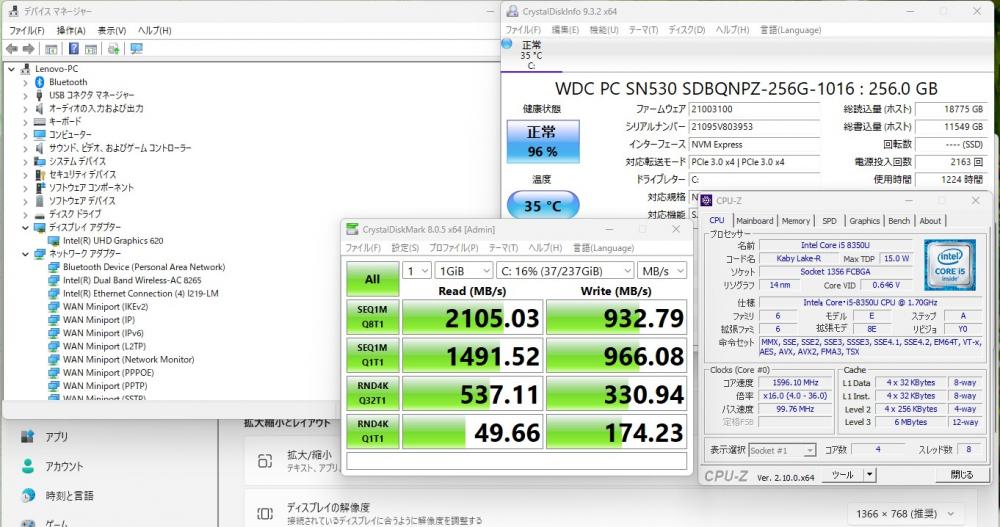Switch to the SPD tab in CPU-Z
Screen dimensions: 1000x527
pyautogui.click(x=829, y=221)
